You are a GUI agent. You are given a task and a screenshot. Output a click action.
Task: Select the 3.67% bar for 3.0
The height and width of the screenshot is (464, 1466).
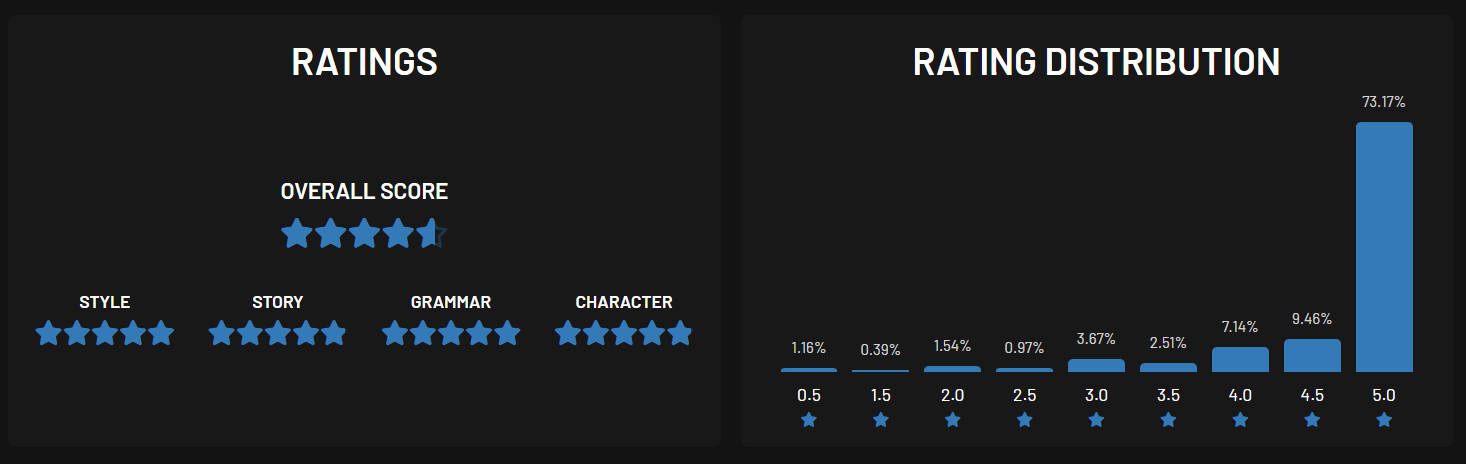[x=1096, y=366]
